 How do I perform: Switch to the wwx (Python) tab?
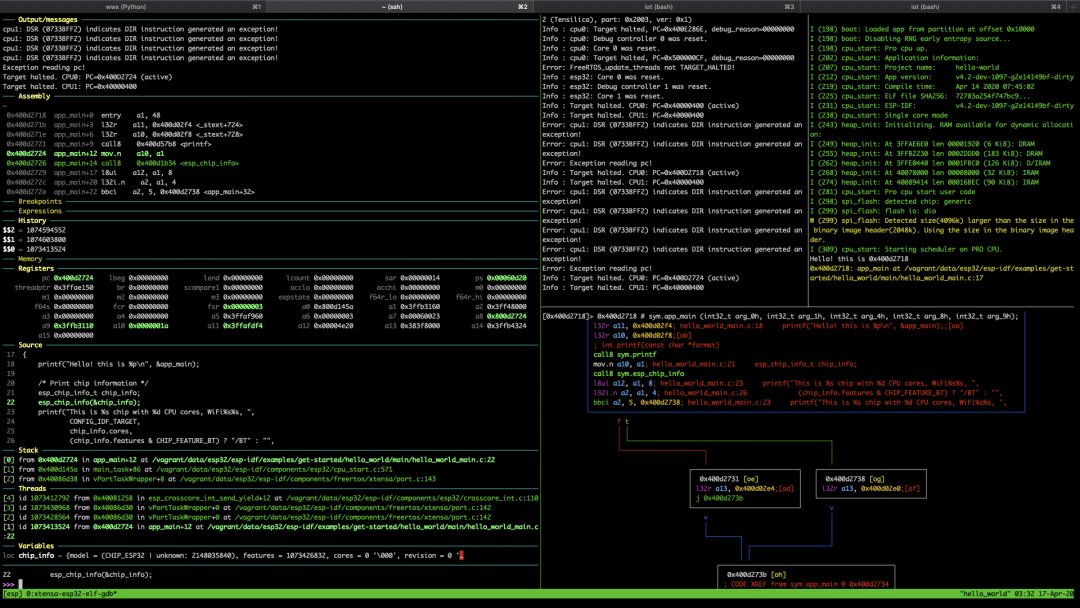click(126, 7)
